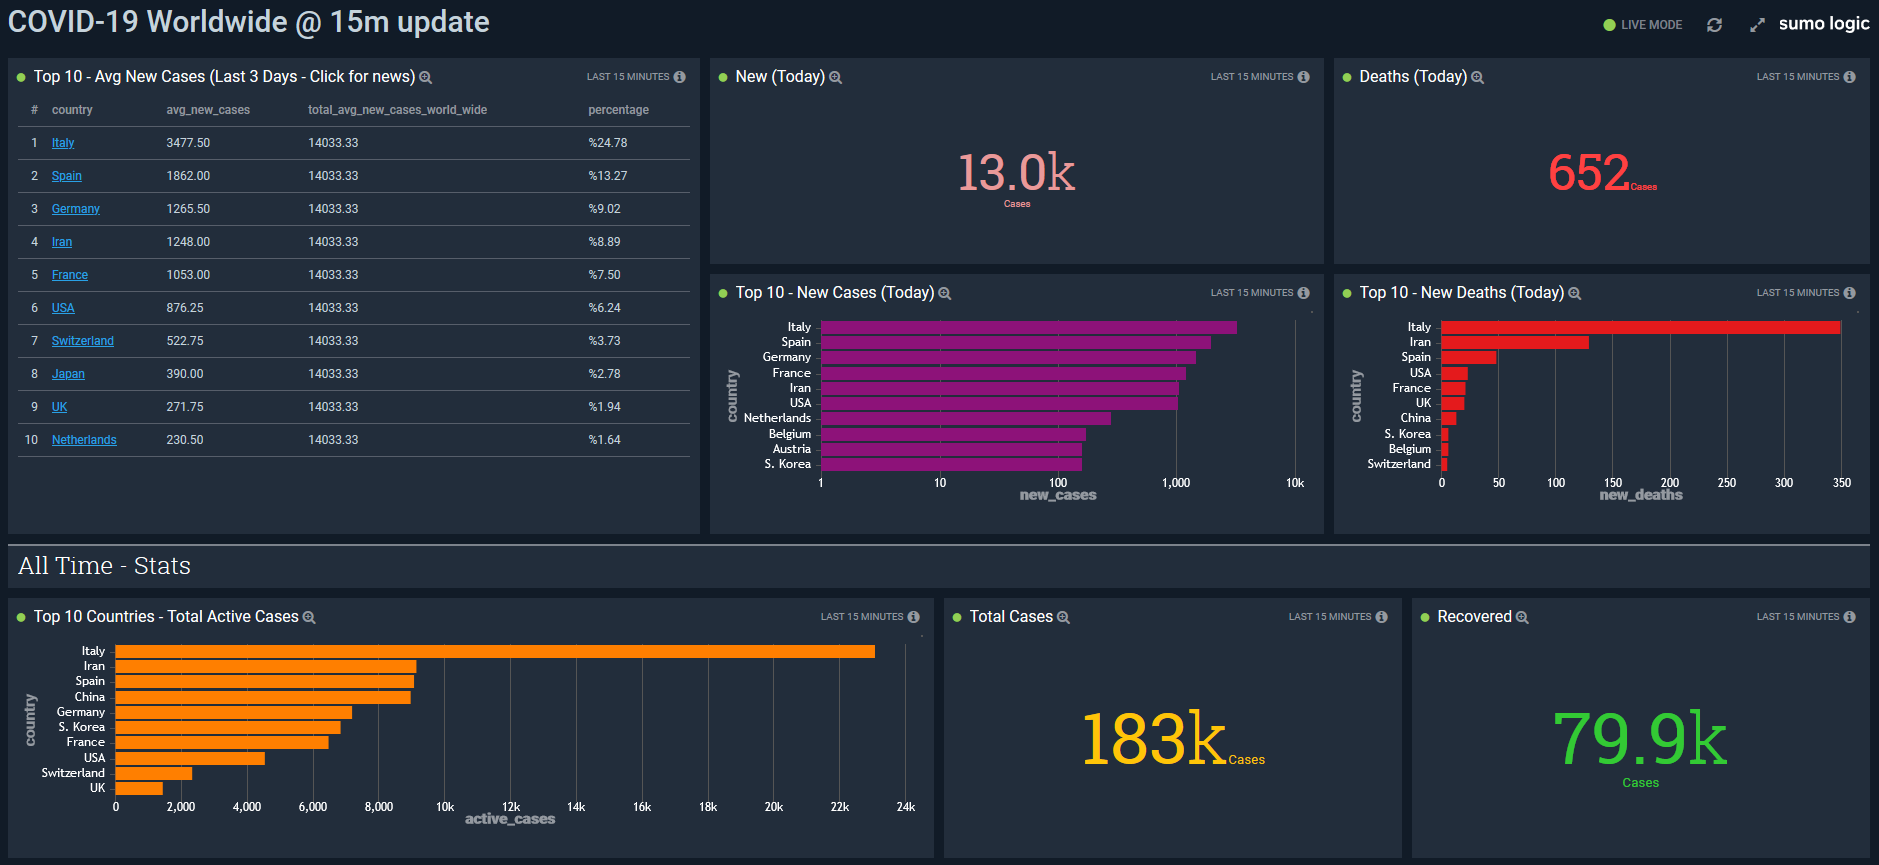Click the new_cases axis label
Screen dimensions: 1879x865
[x=1058, y=495]
